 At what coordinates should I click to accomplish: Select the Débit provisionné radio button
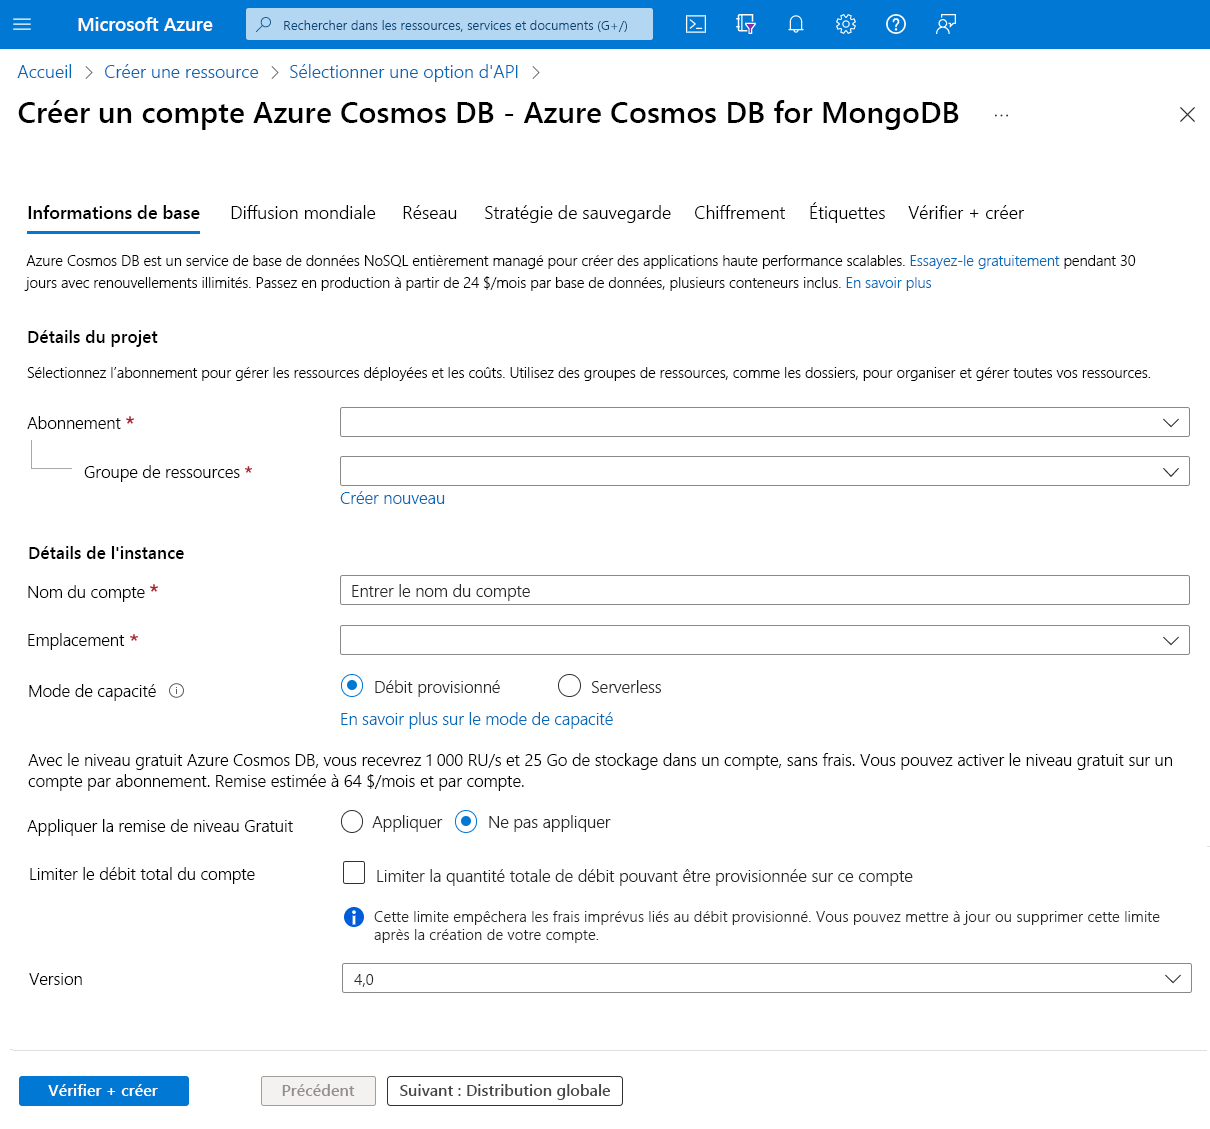(352, 686)
